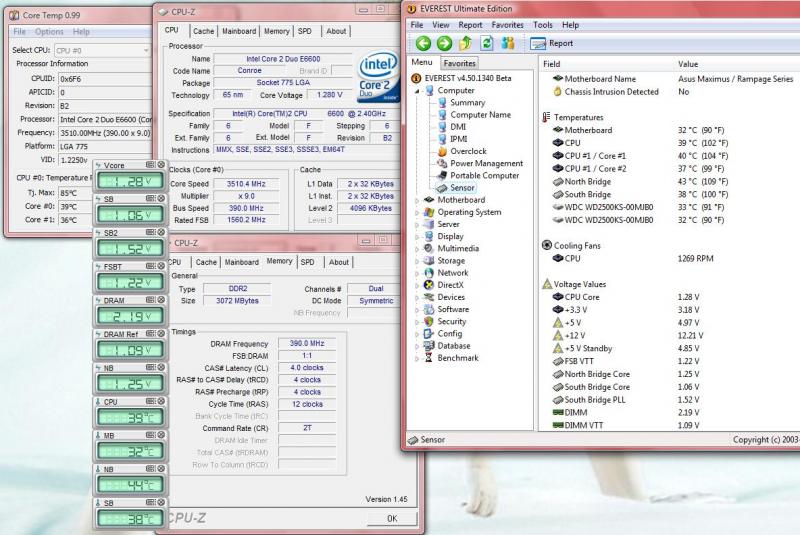The width and height of the screenshot is (800, 535).
Task: Open settings icon on the Vcore gadget
Action: (151, 165)
